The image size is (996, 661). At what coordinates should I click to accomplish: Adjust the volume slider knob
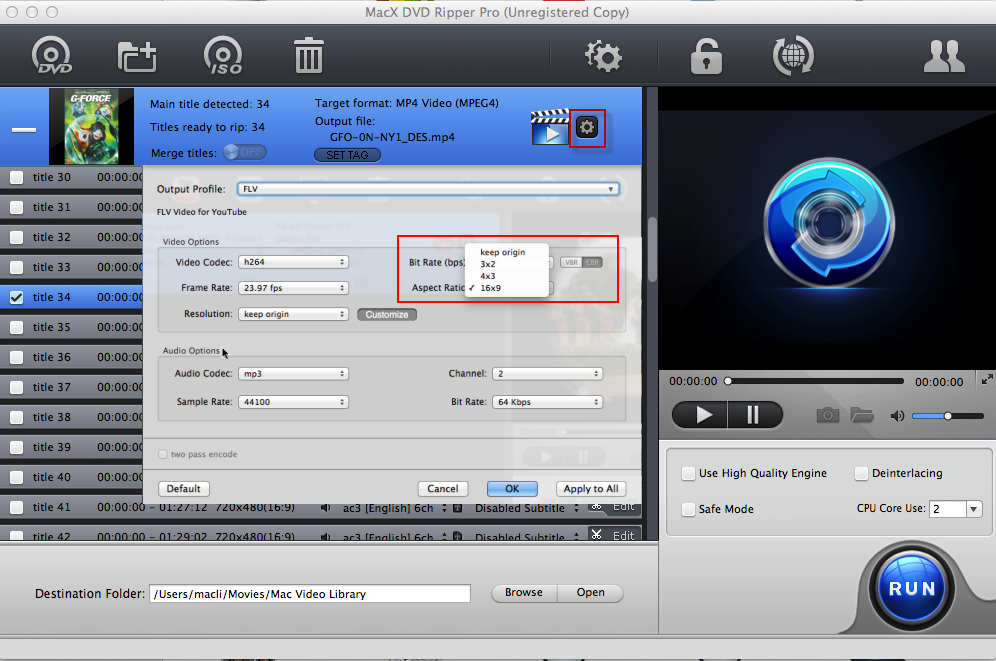coord(947,416)
